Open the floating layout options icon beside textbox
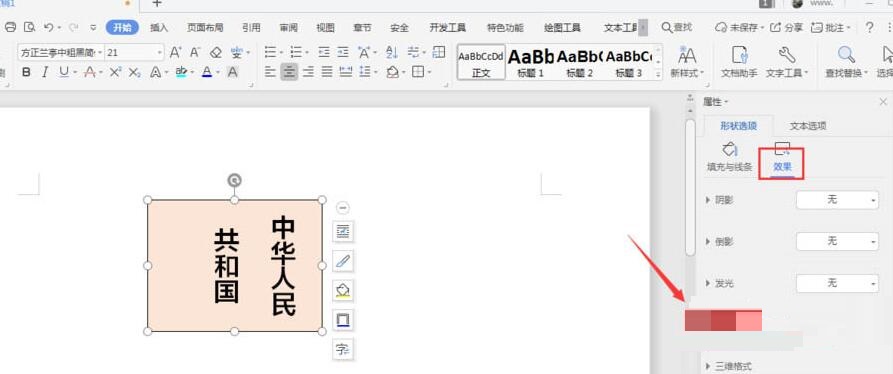 click(343, 232)
